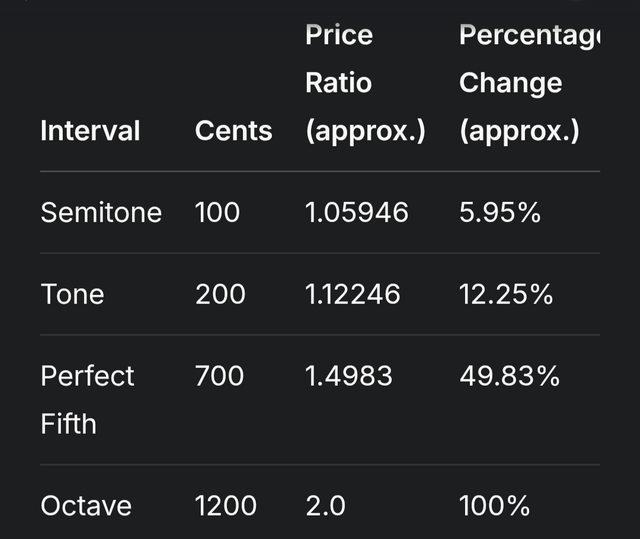Select the Octave row label
Image resolution: width=640 pixels, height=539 pixels.
pyautogui.click(x=86, y=506)
